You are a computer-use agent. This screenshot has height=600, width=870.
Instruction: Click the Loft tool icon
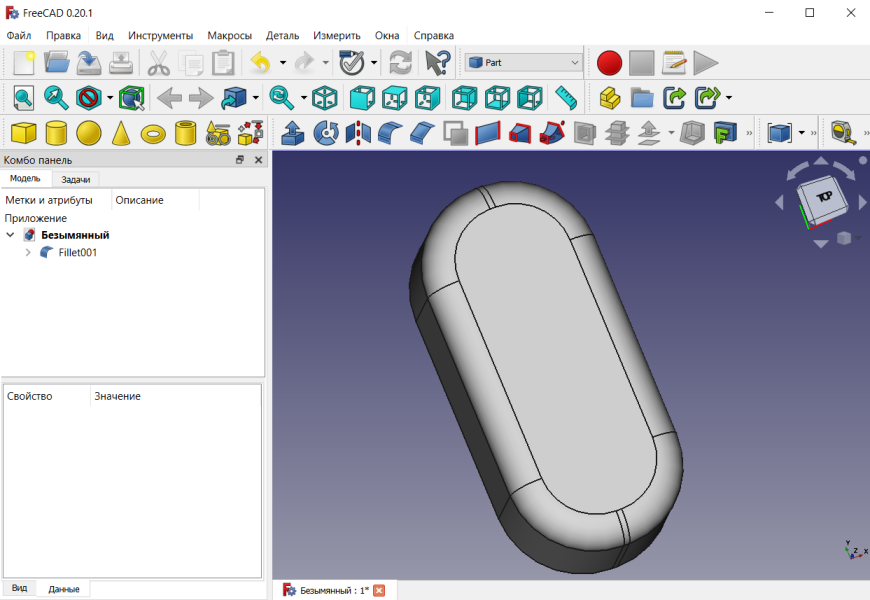tap(520, 133)
